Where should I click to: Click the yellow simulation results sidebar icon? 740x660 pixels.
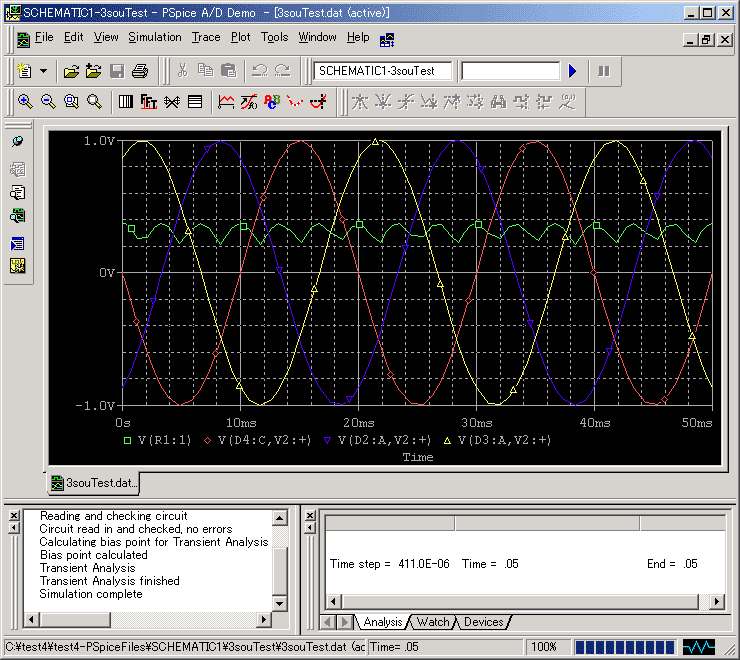17,266
